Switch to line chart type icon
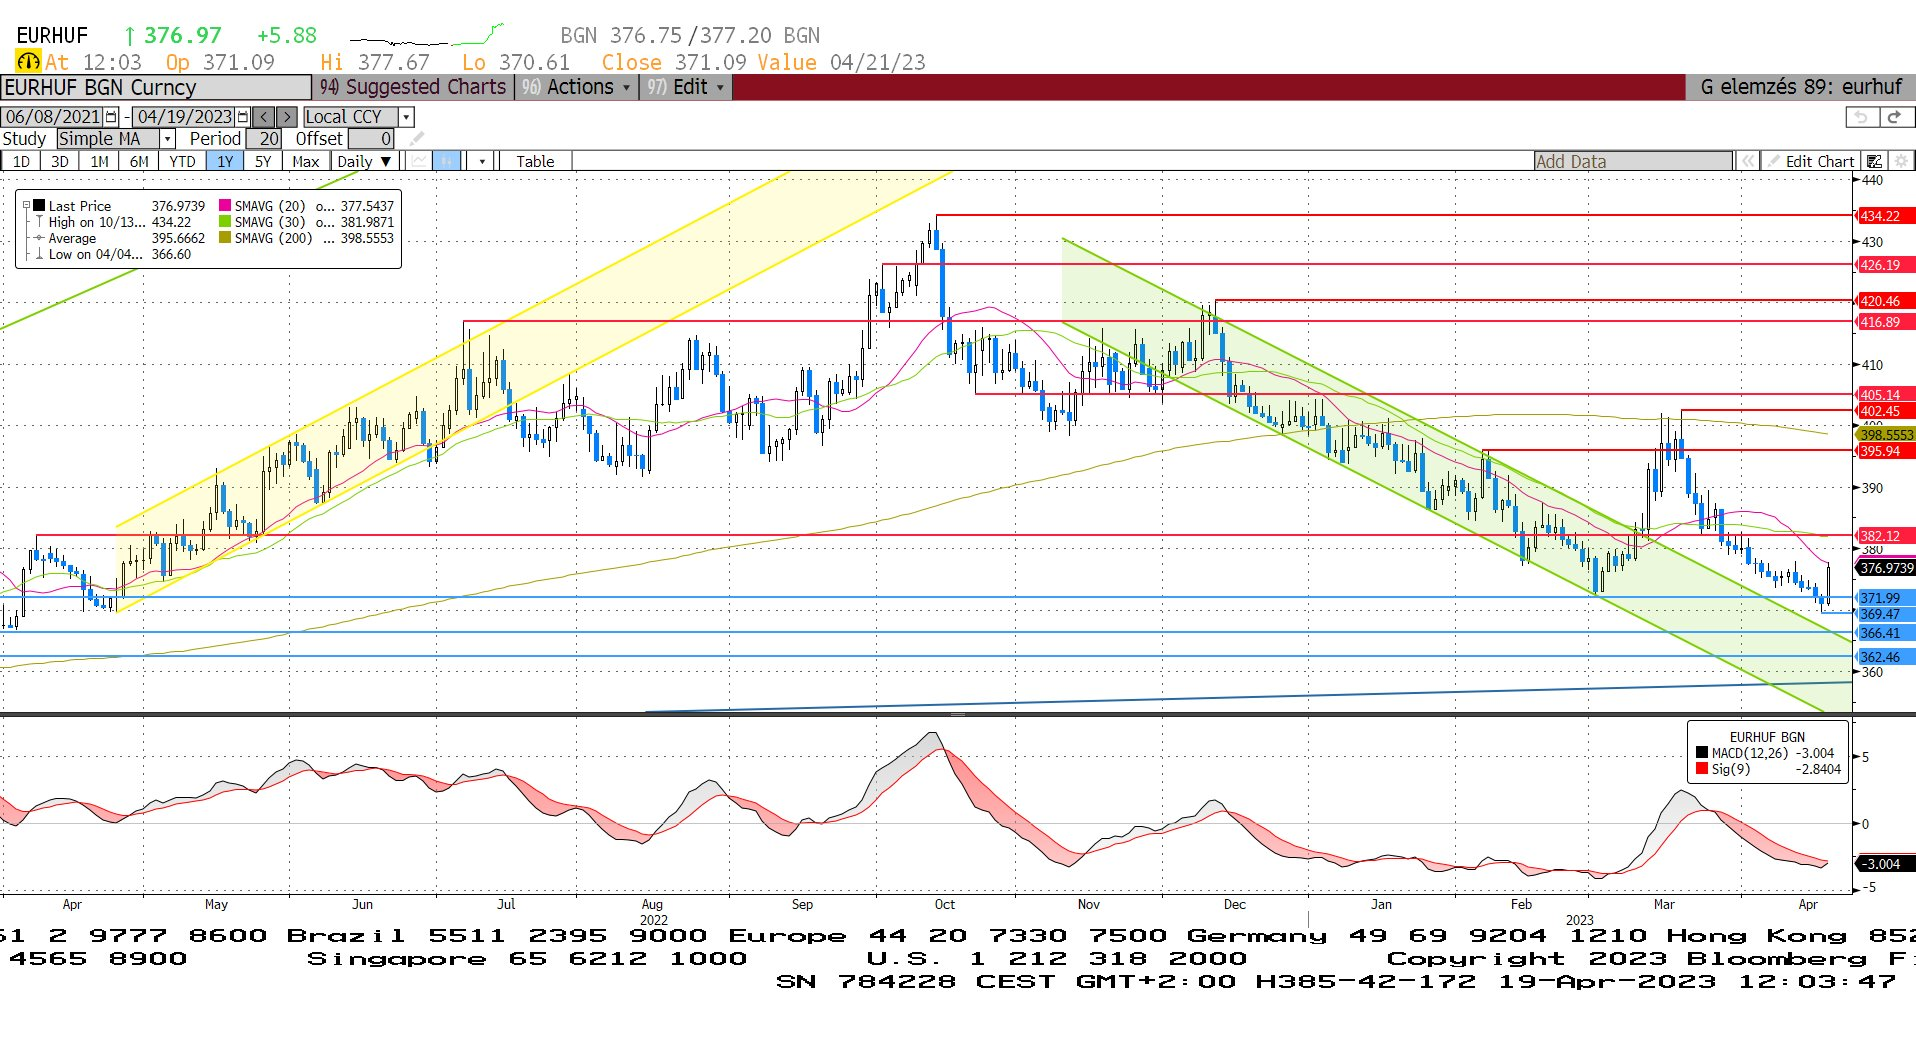Image resolution: width=1916 pixels, height=1037 pixels. (x=420, y=161)
